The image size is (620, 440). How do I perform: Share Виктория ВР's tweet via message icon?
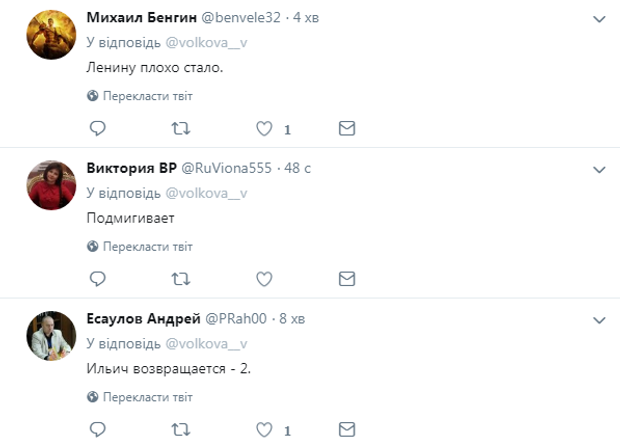[347, 279]
